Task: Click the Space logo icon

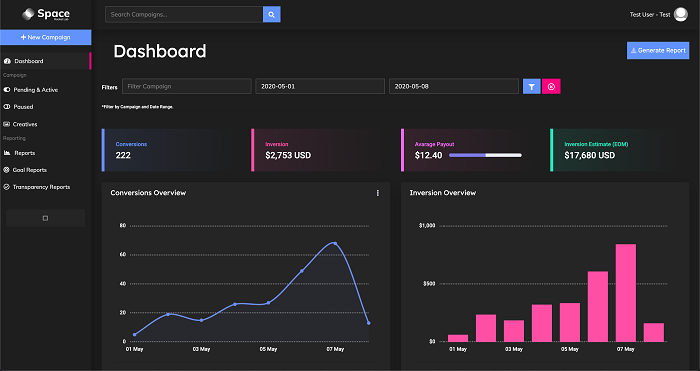Action: [28, 14]
